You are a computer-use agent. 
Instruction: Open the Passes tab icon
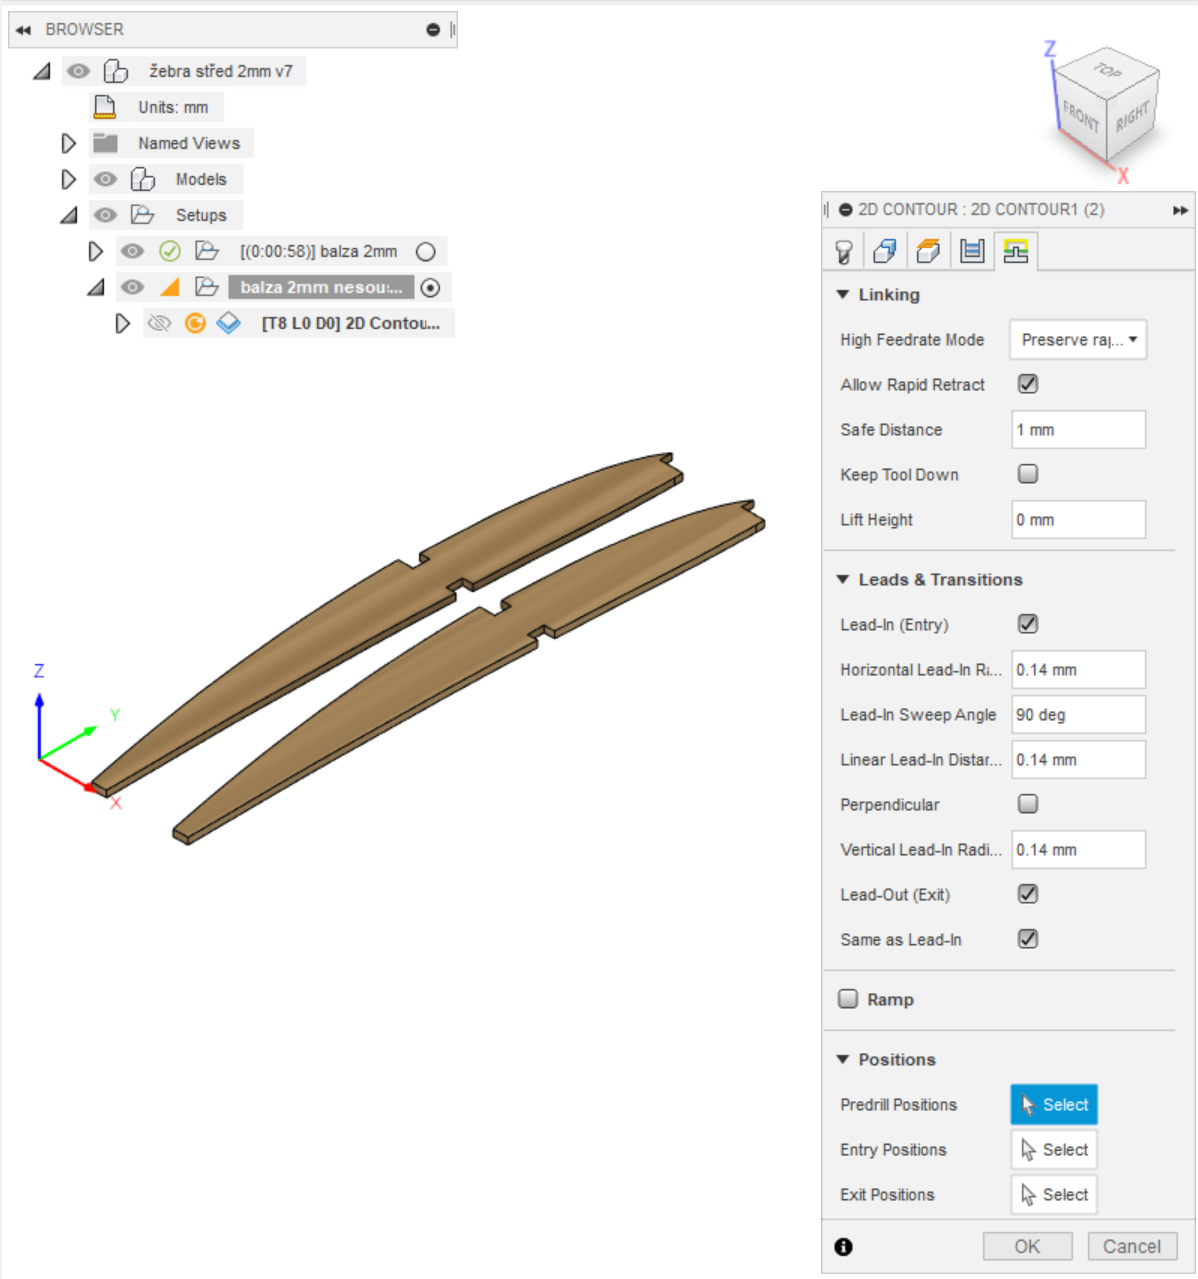coord(972,251)
